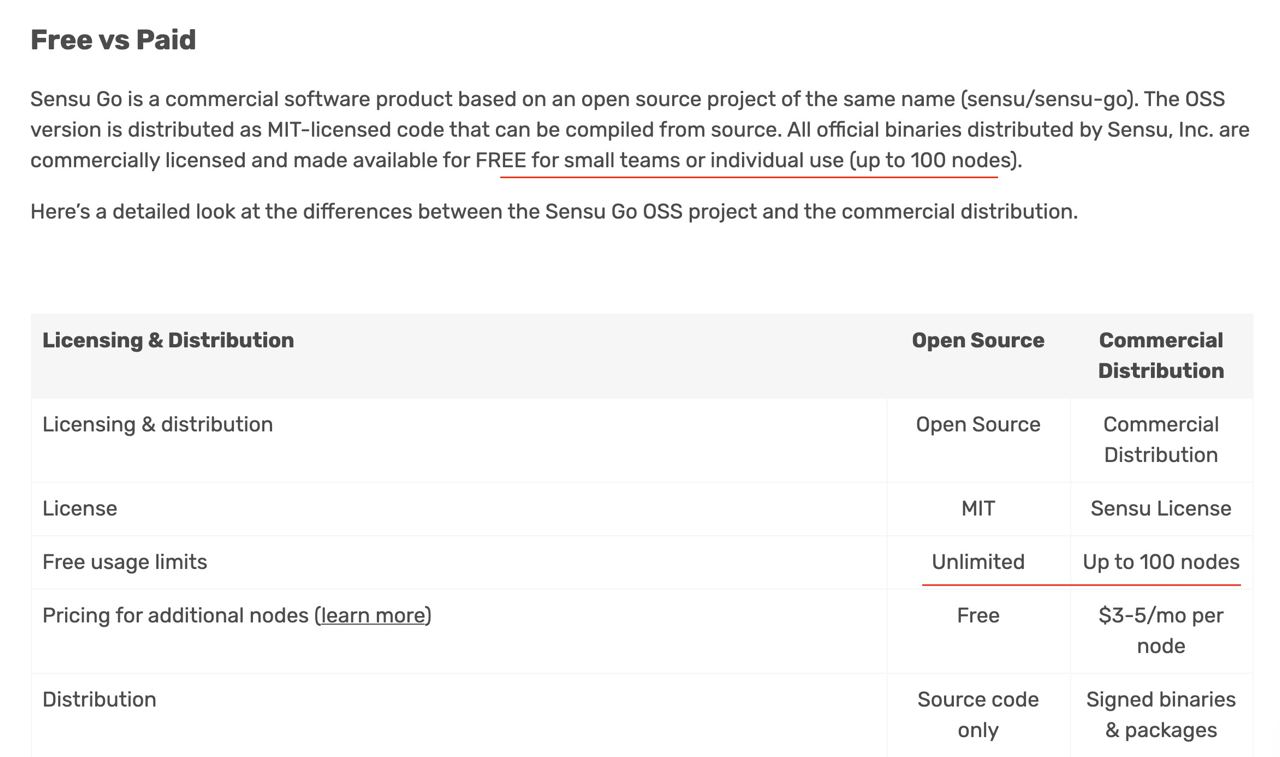Click the 'License' row label
Viewport: 1280px width, 757px height.
(x=80, y=508)
